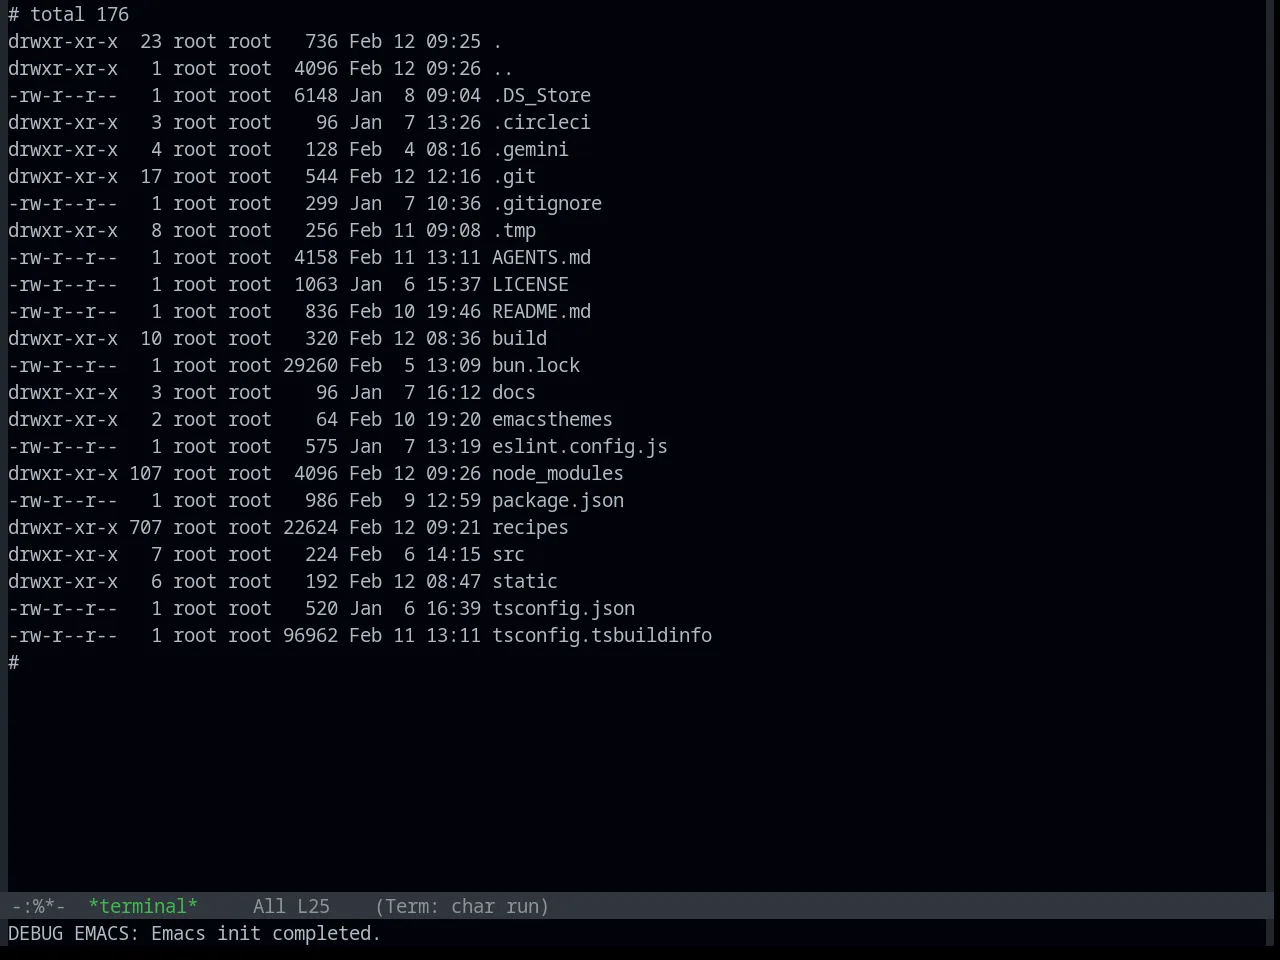Click the 'All' position indicator in mode line
1280x960 pixels.
(x=269, y=906)
